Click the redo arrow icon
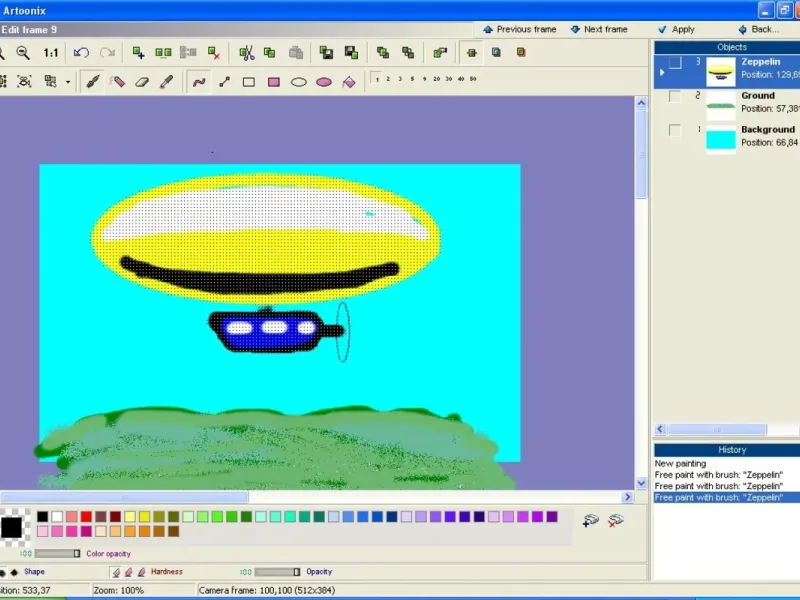The height and width of the screenshot is (600, 800). 107,53
